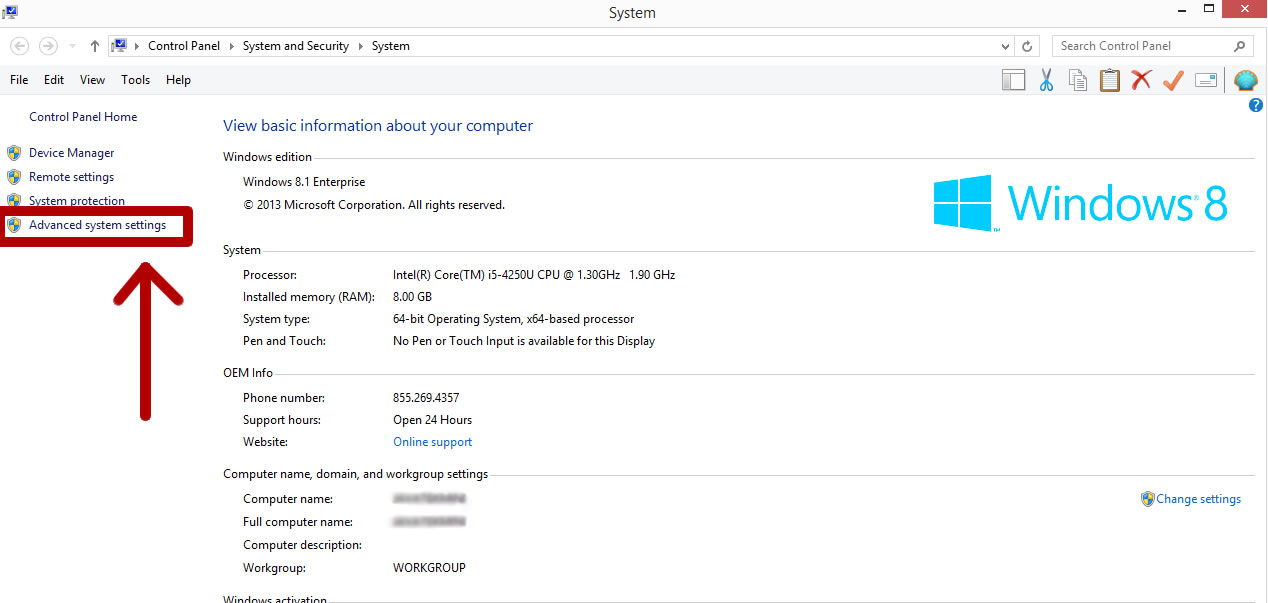
Task: Click the Cut scissors toolbar icon
Action: click(1046, 81)
